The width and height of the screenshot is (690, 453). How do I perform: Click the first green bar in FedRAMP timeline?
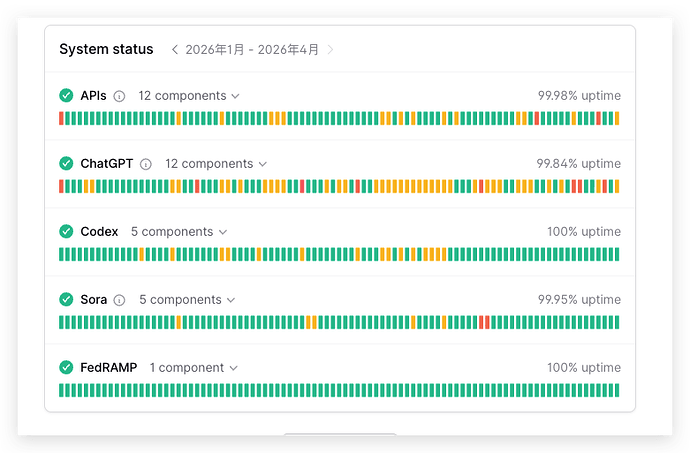pyautogui.click(x=61, y=390)
